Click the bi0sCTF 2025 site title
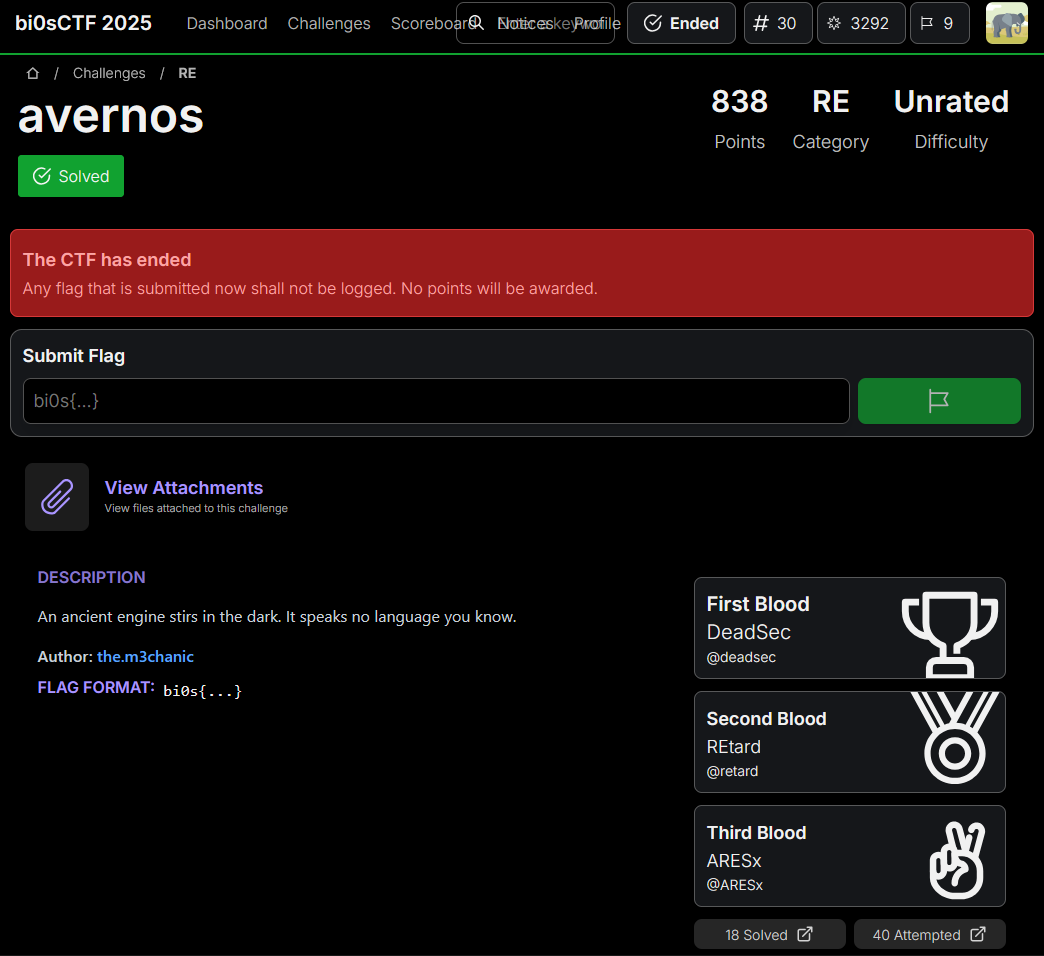Screen dimensions: 1044x956 point(83,23)
